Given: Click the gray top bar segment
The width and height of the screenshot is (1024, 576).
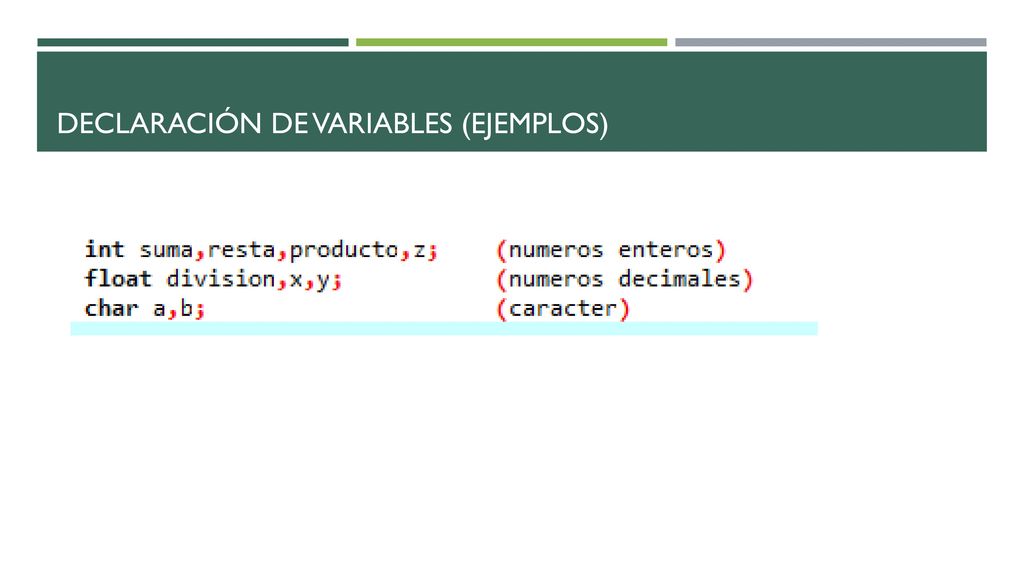Looking at the screenshot, I should coord(831,42).
